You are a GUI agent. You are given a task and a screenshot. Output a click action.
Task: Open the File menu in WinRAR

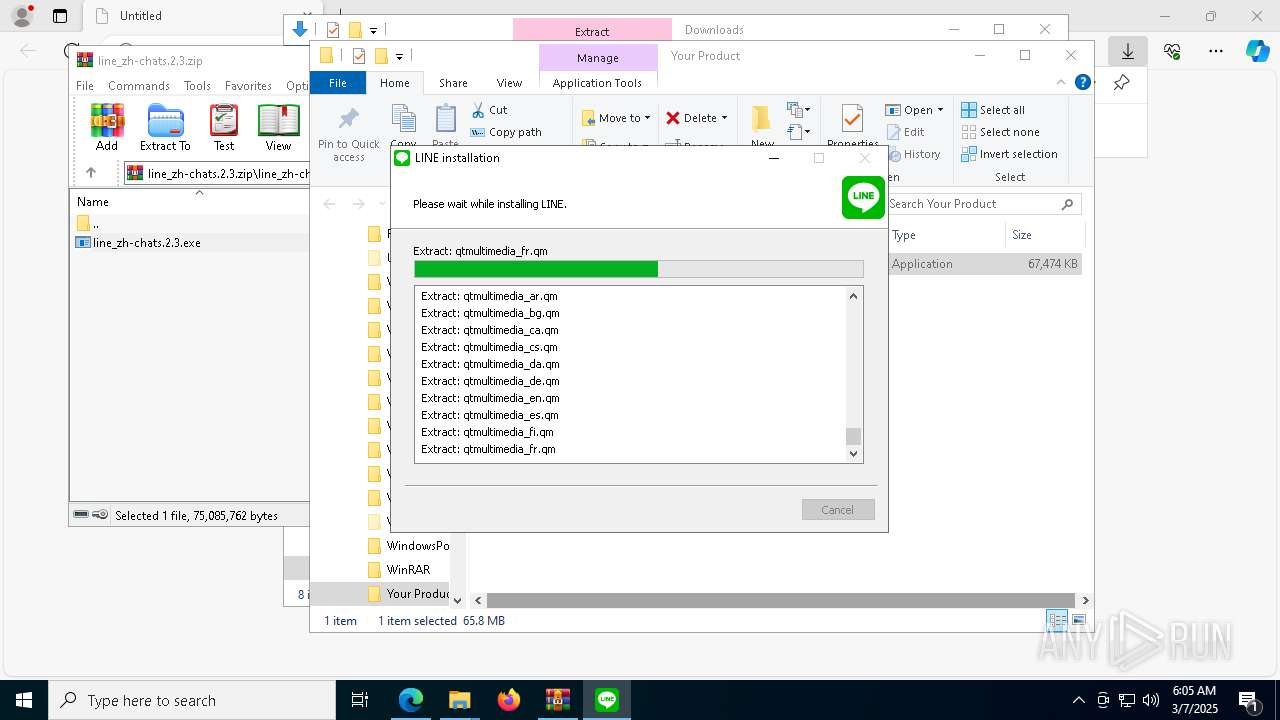tap(85, 86)
